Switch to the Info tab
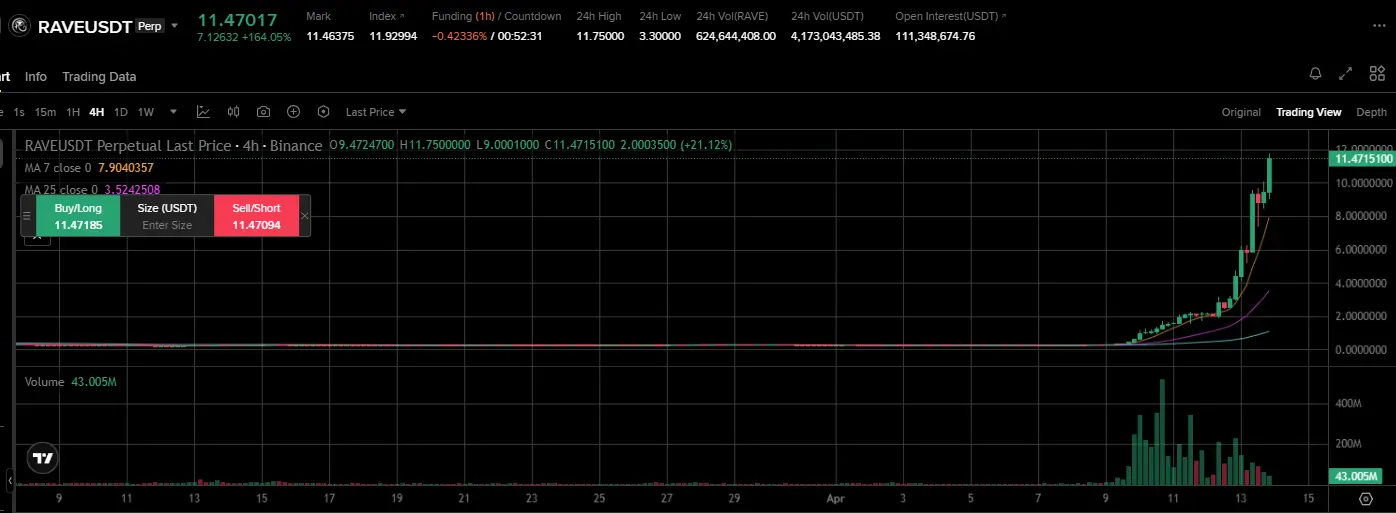Image resolution: width=1396 pixels, height=513 pixels. tap(36, 77)
